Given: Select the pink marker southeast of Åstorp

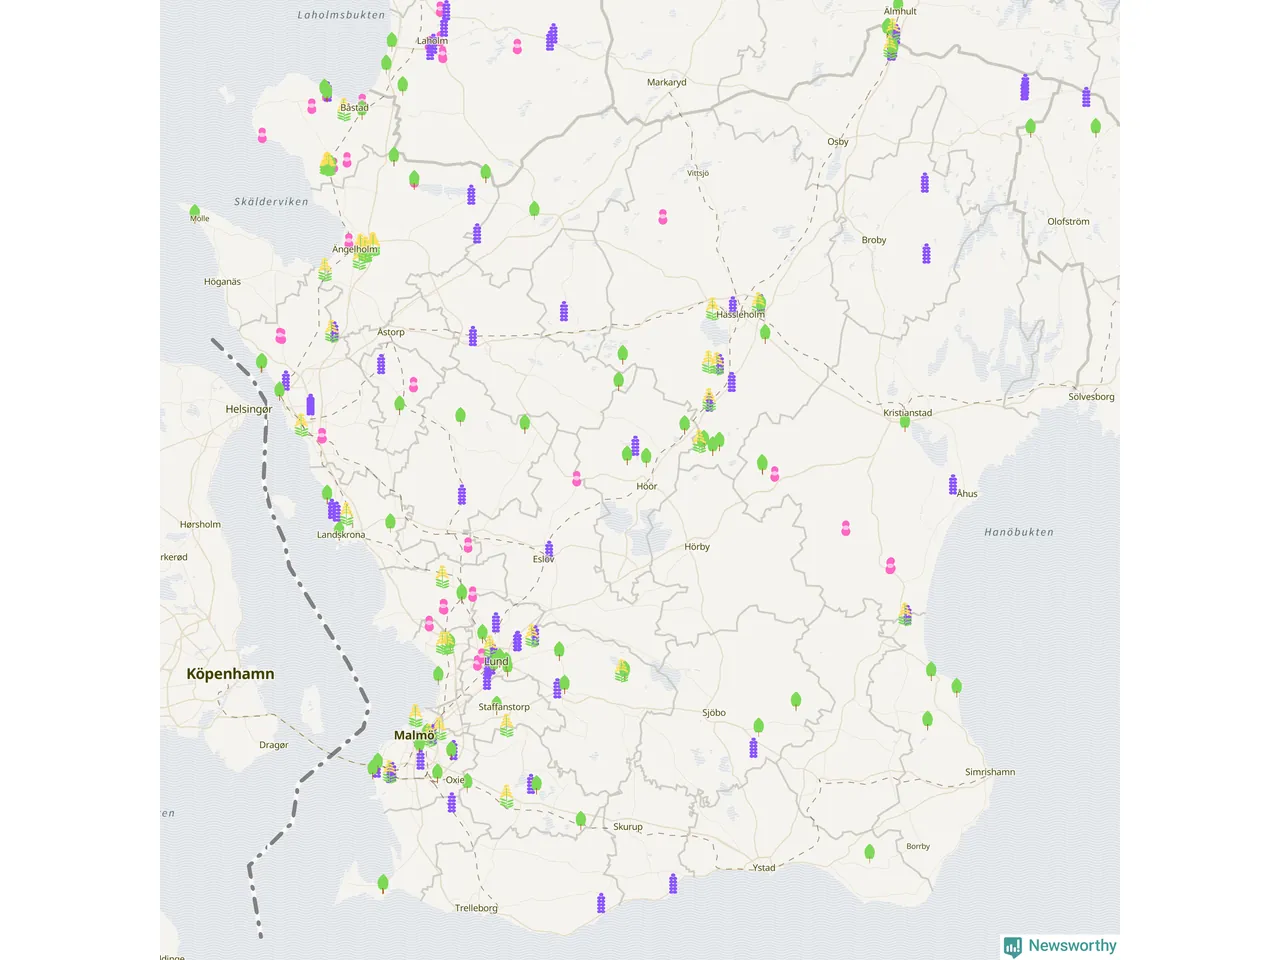Looking at the screenshot, I should (413, 384).
